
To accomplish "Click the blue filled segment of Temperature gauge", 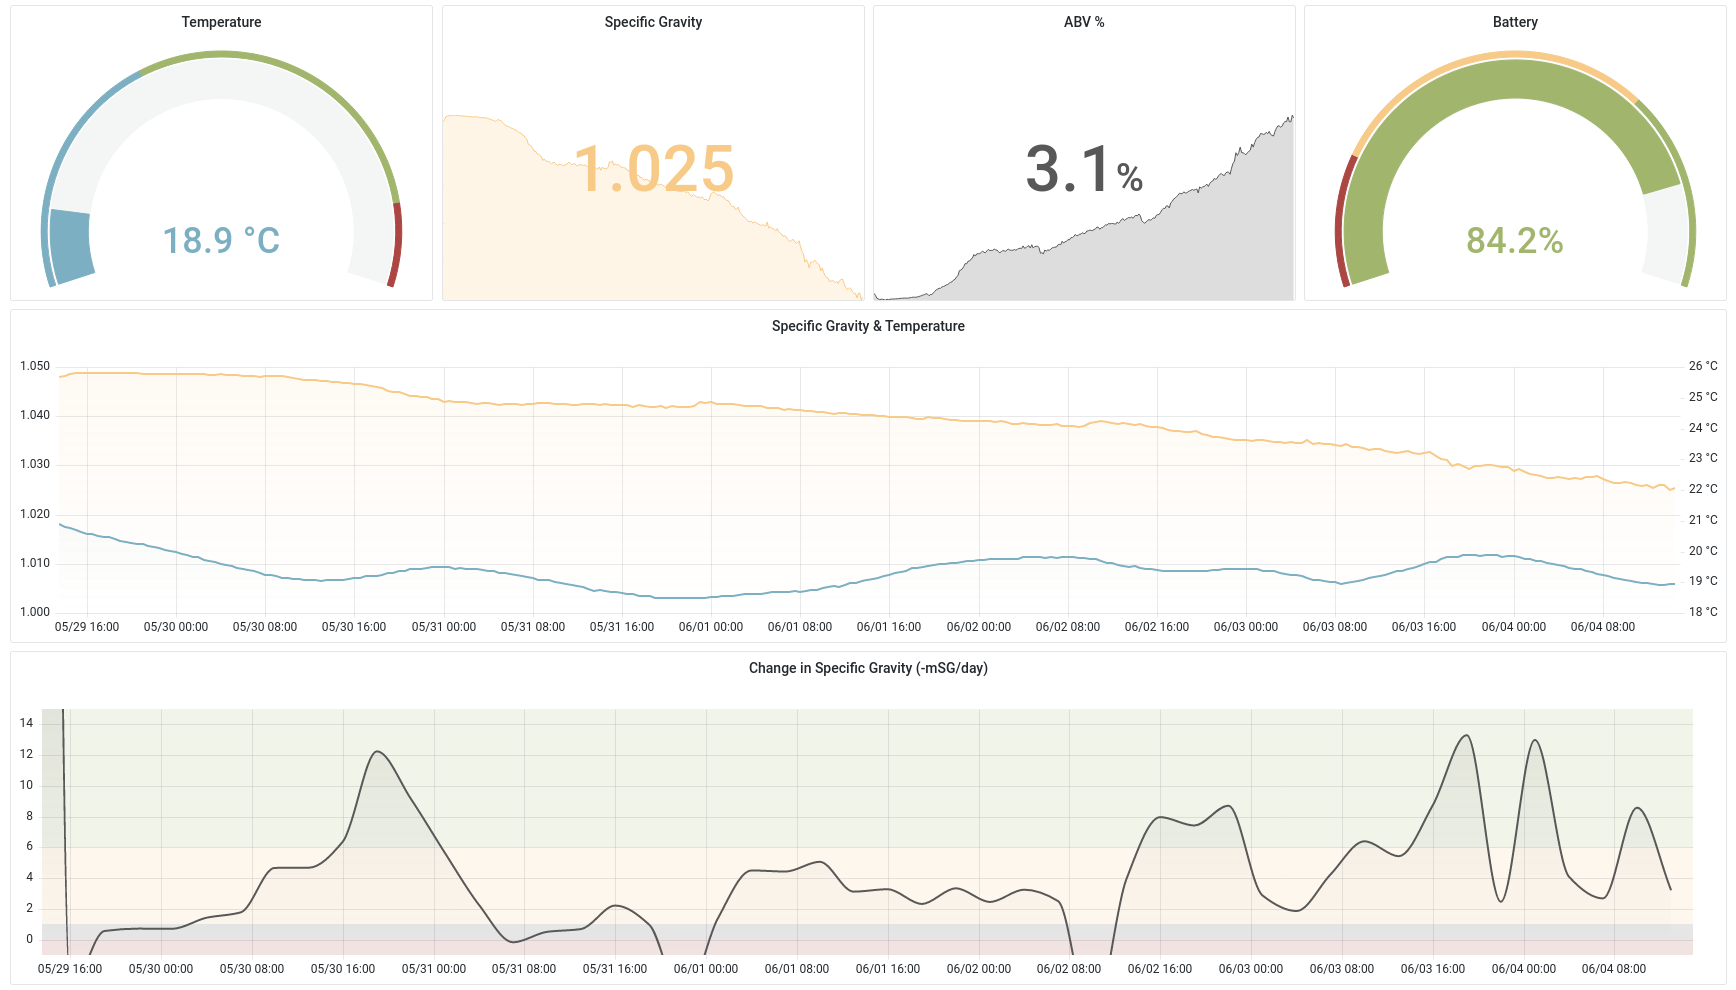I will point(70,245).
